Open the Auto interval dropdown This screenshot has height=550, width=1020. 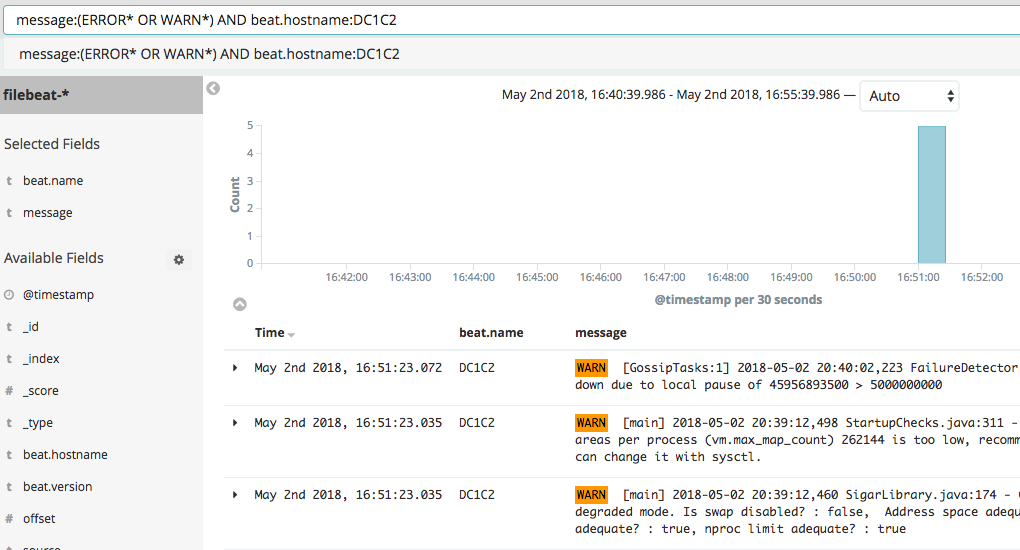(x=909, y=96)
